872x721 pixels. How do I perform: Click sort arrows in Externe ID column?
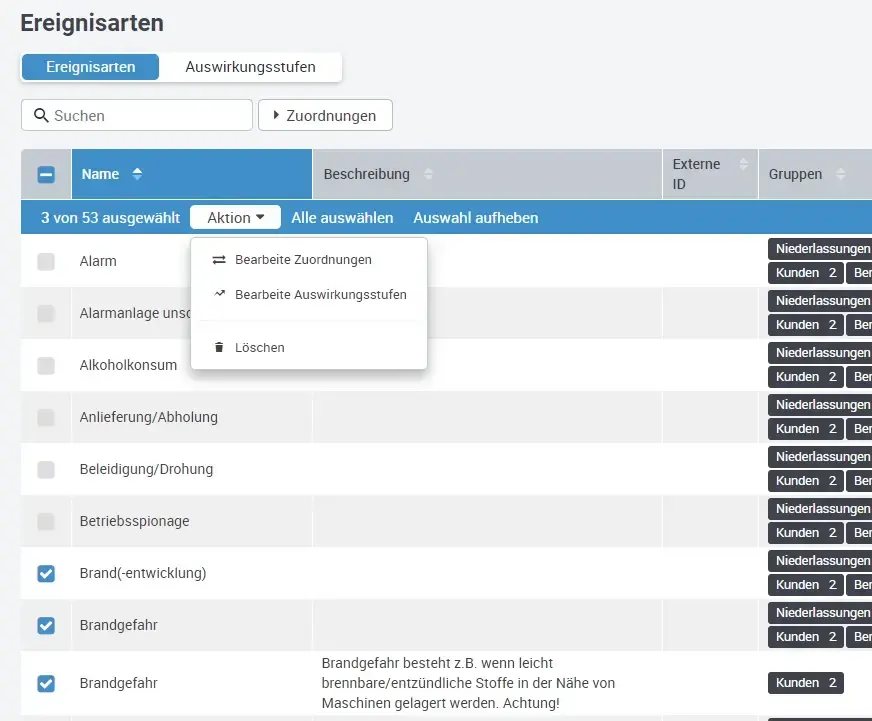click(743, 164)
